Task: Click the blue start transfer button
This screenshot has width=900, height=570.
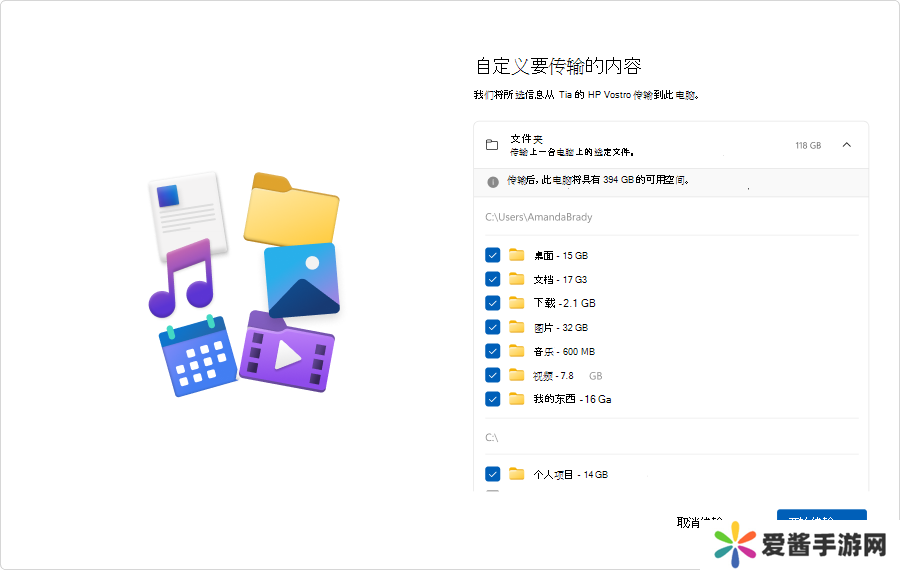Action: click(x=821, y=519)
